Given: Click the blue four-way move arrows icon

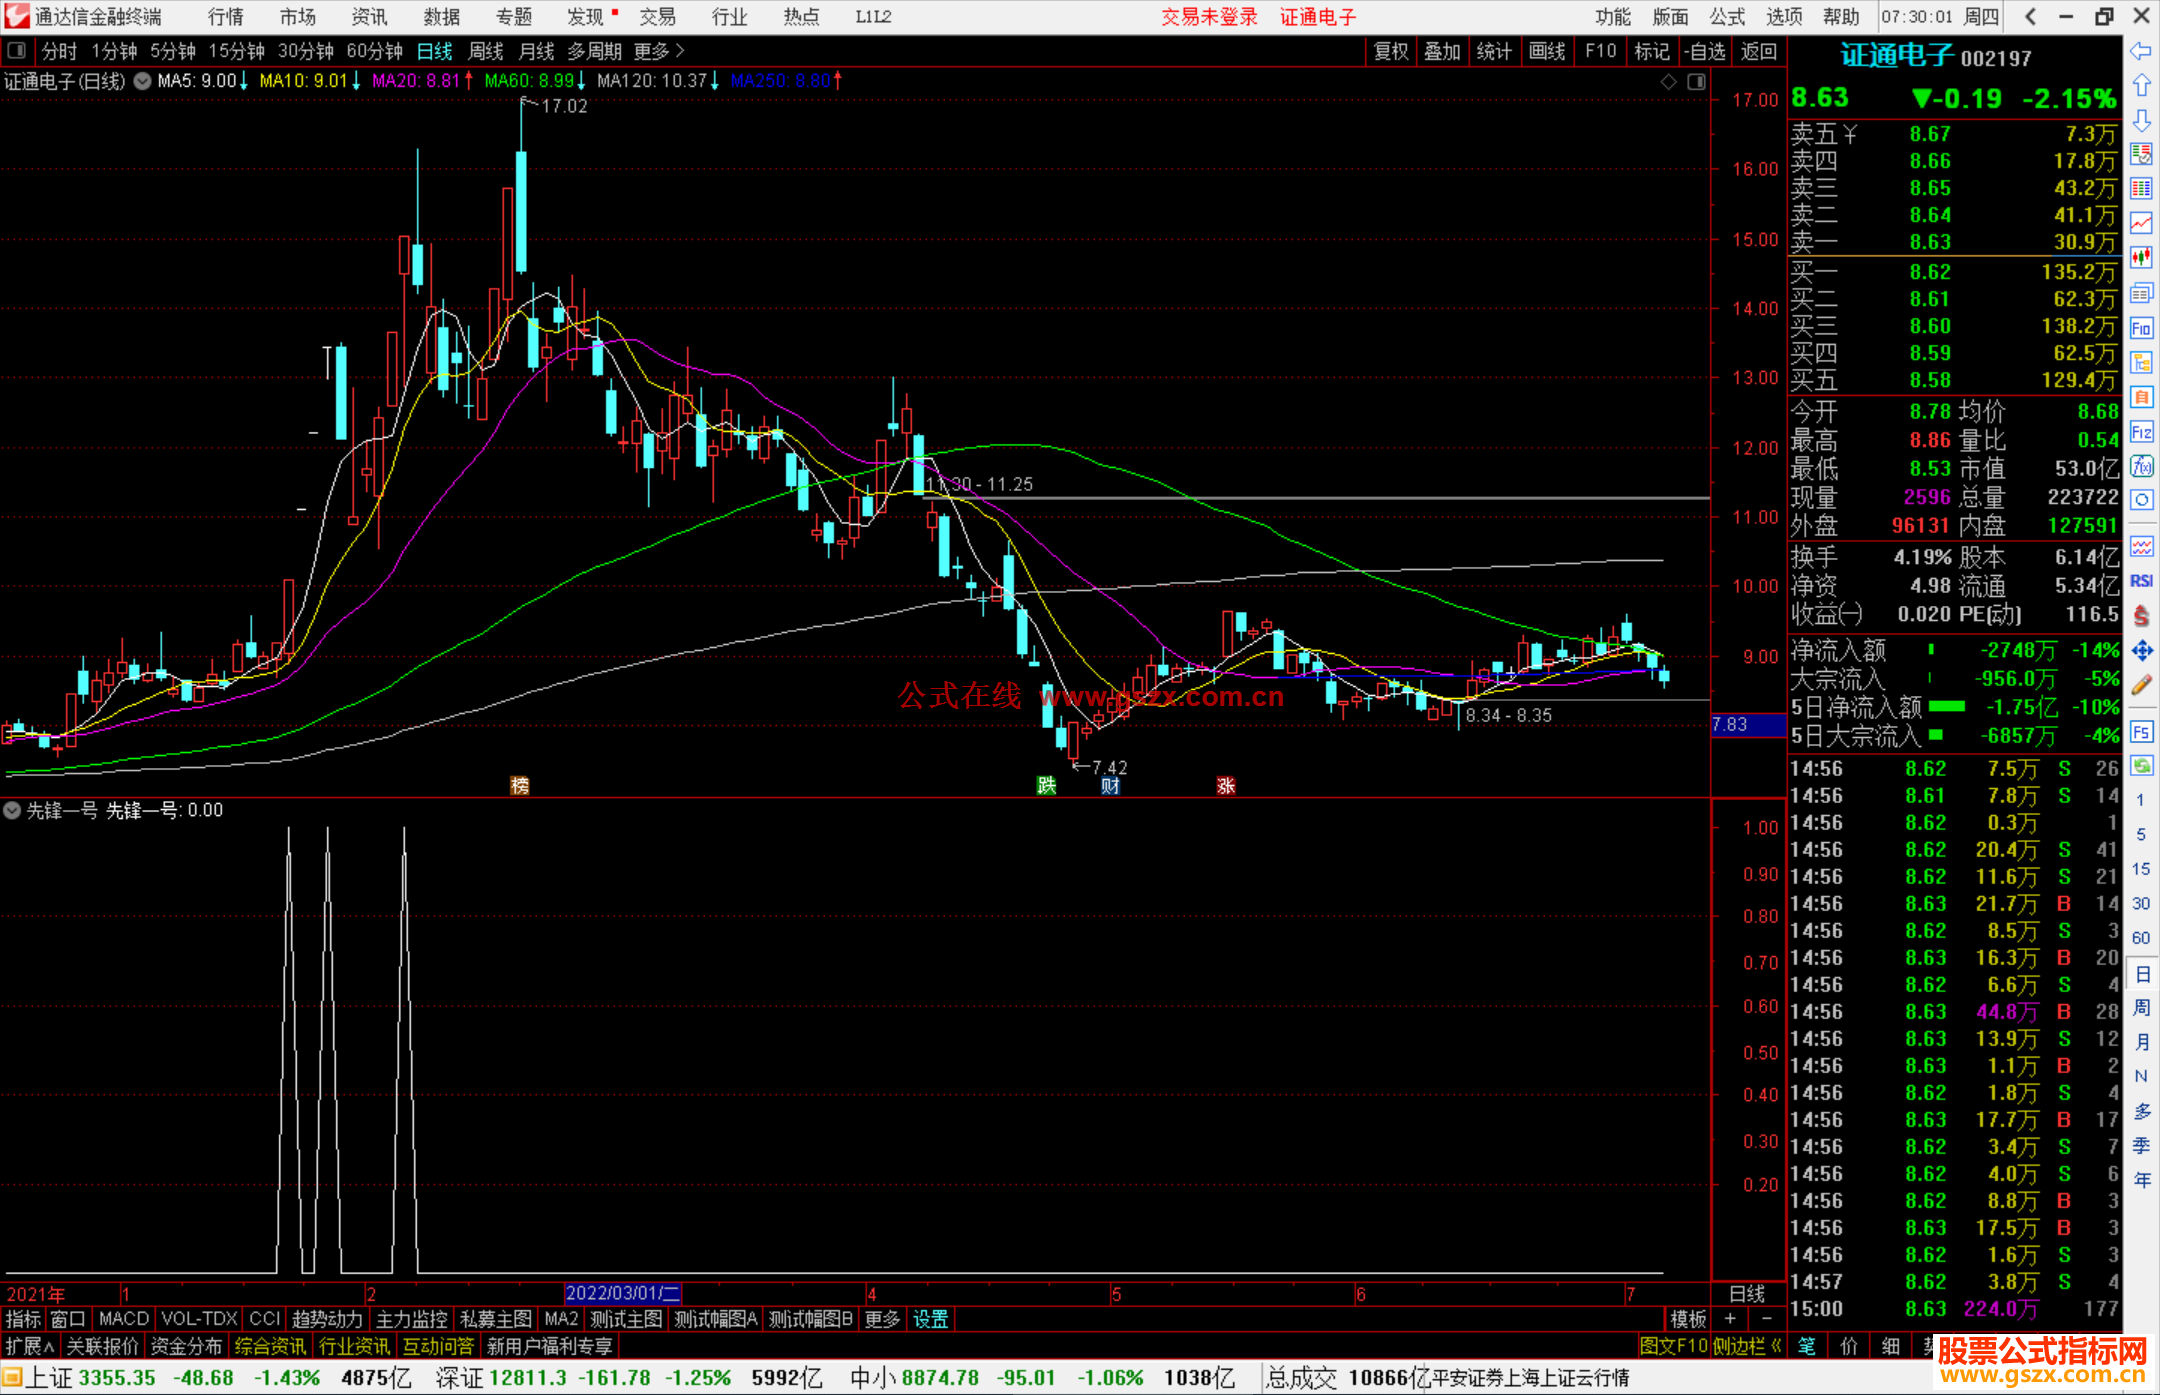Looking at the screenshot, I should click(x=2141, y=651).
